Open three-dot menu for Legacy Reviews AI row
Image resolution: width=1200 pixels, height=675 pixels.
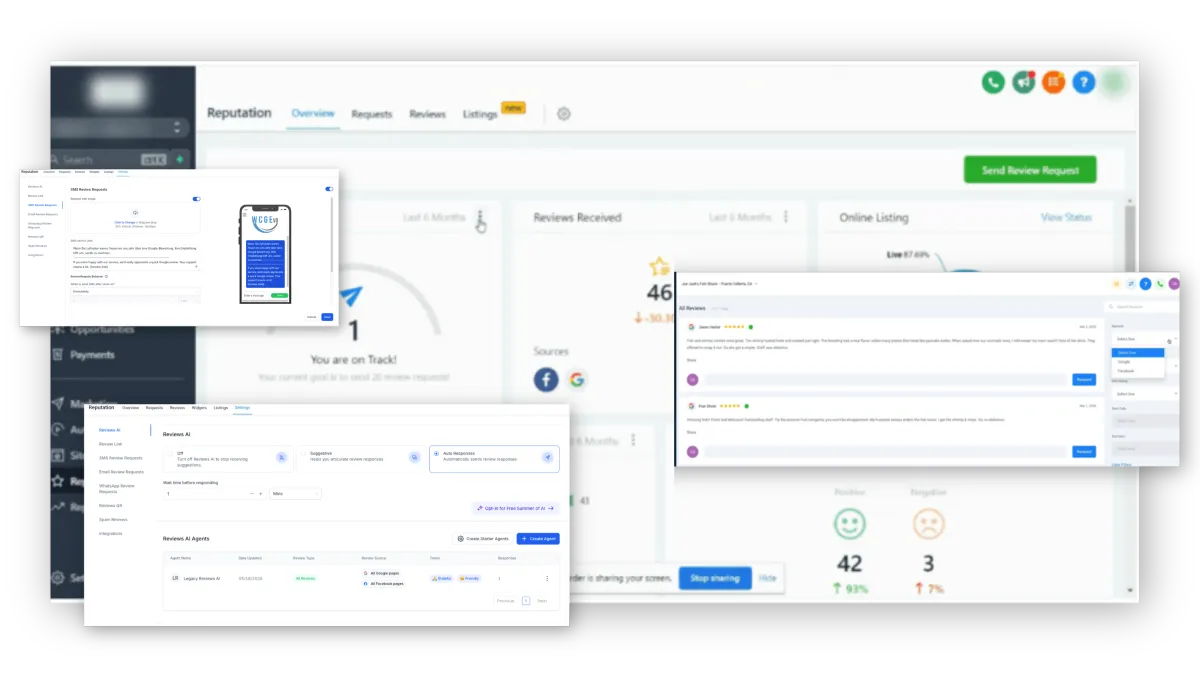[x=547, y=578]
